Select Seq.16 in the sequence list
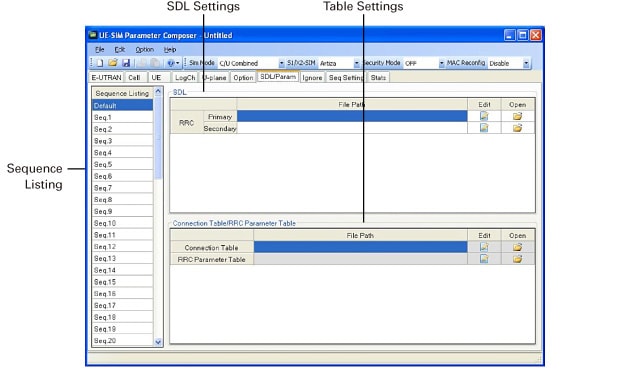The image size is (630, 386). [x=123, y=294]
